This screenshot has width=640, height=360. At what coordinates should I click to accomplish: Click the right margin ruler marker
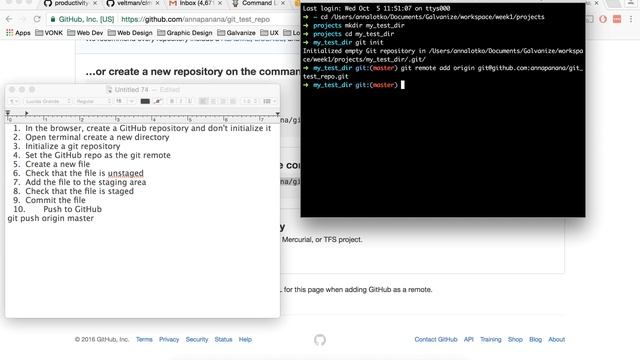[x=278, y=114]
